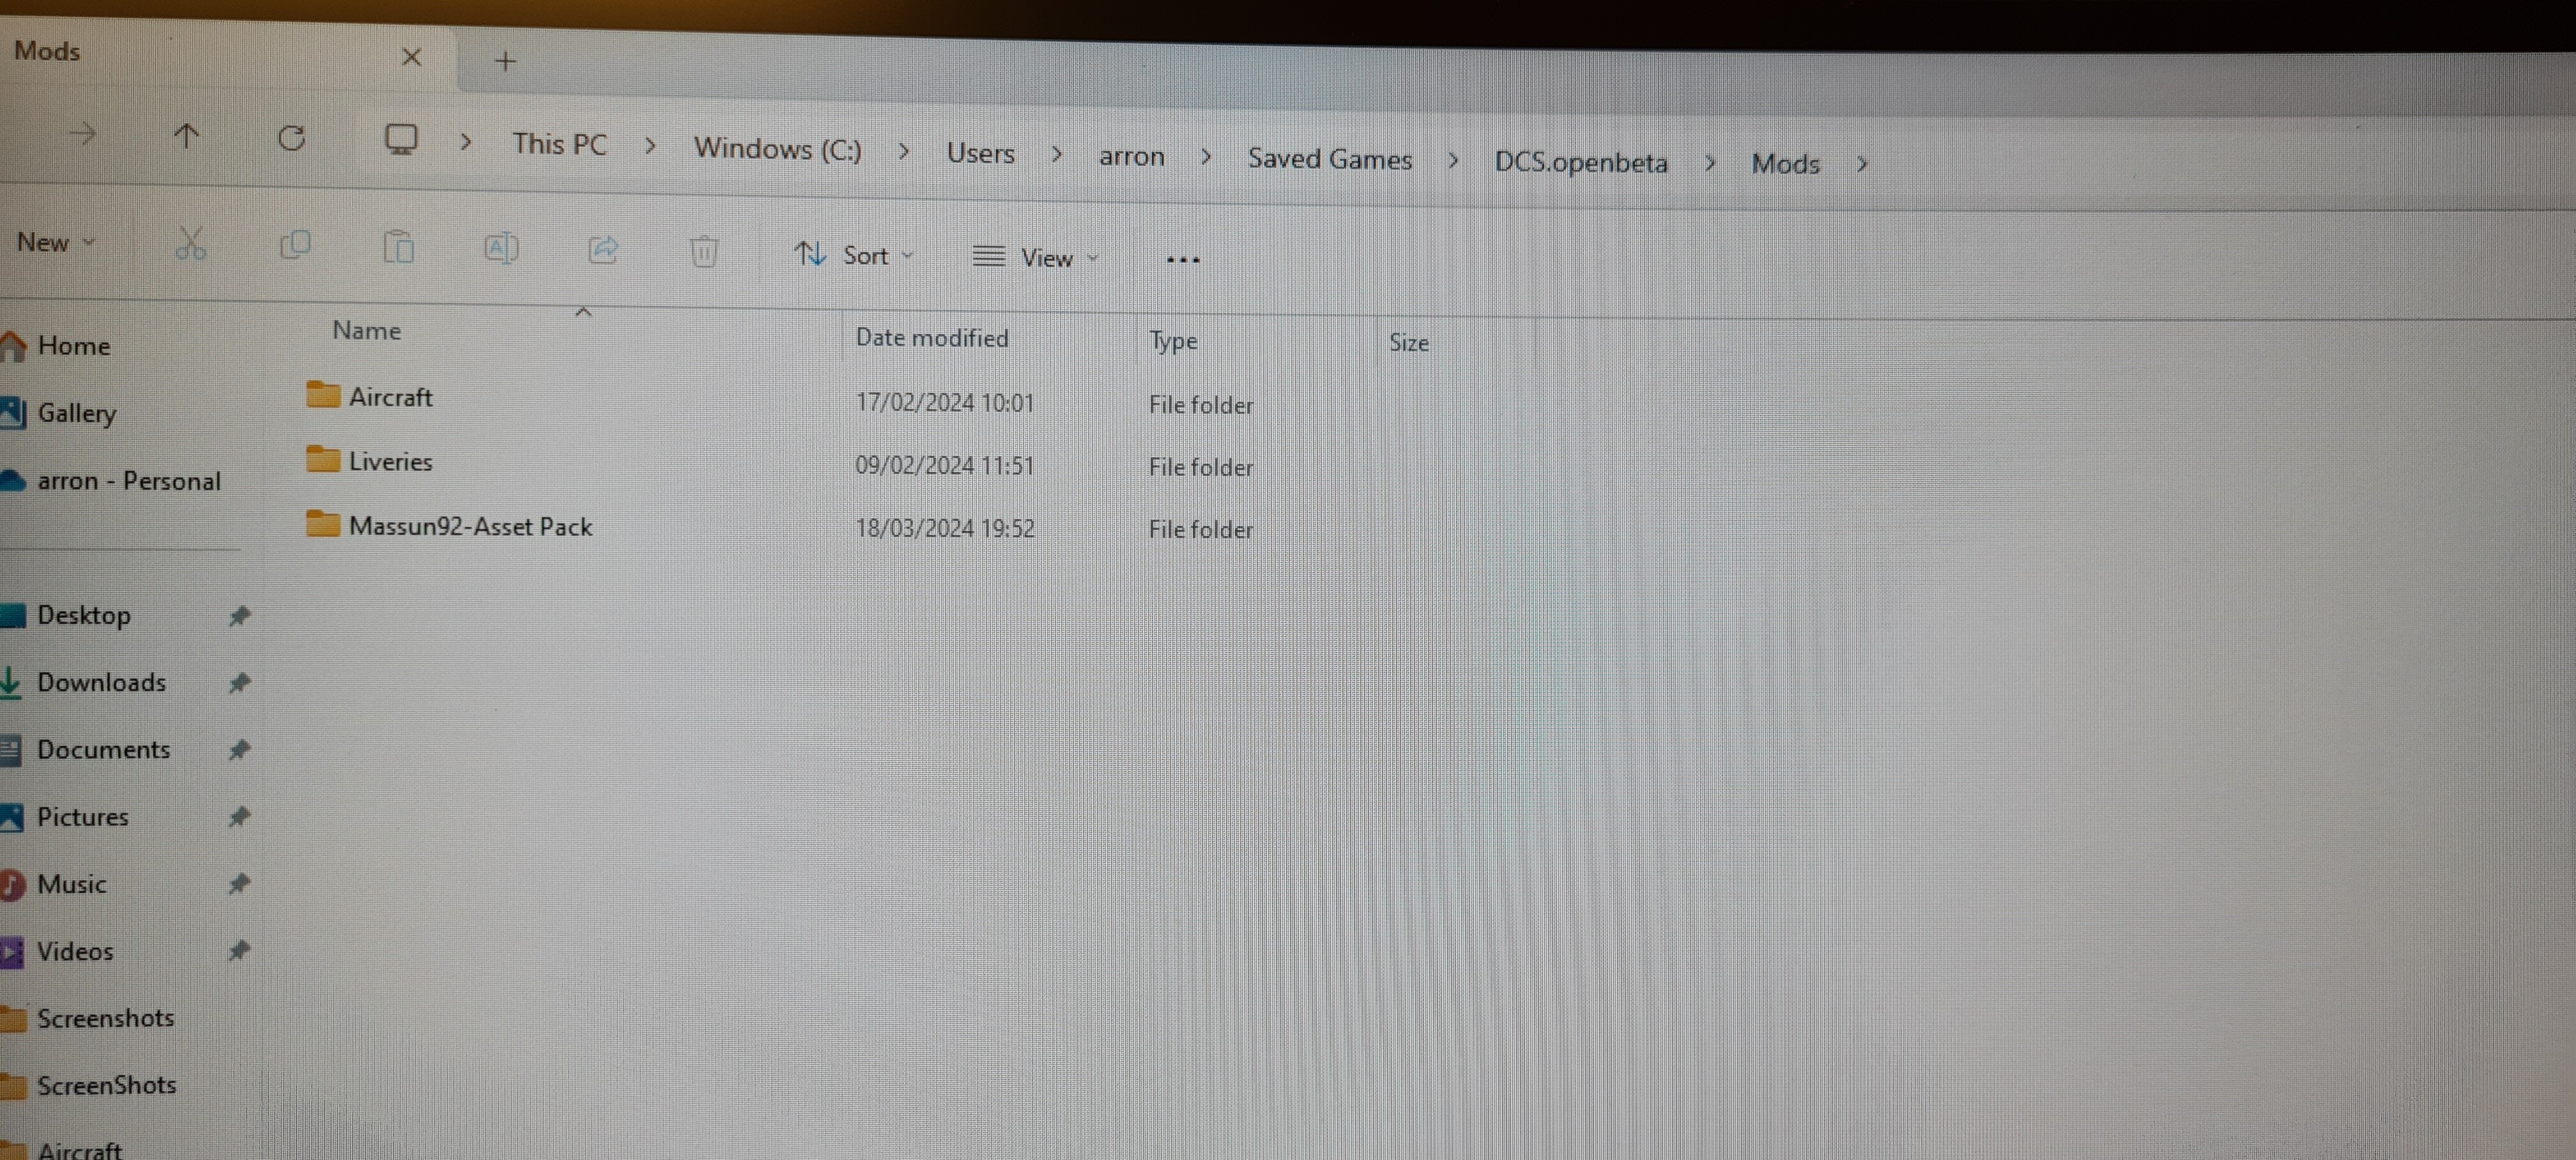
Task: Unpin Desktop using its pin icon
Action: click(x=239, y=616)
